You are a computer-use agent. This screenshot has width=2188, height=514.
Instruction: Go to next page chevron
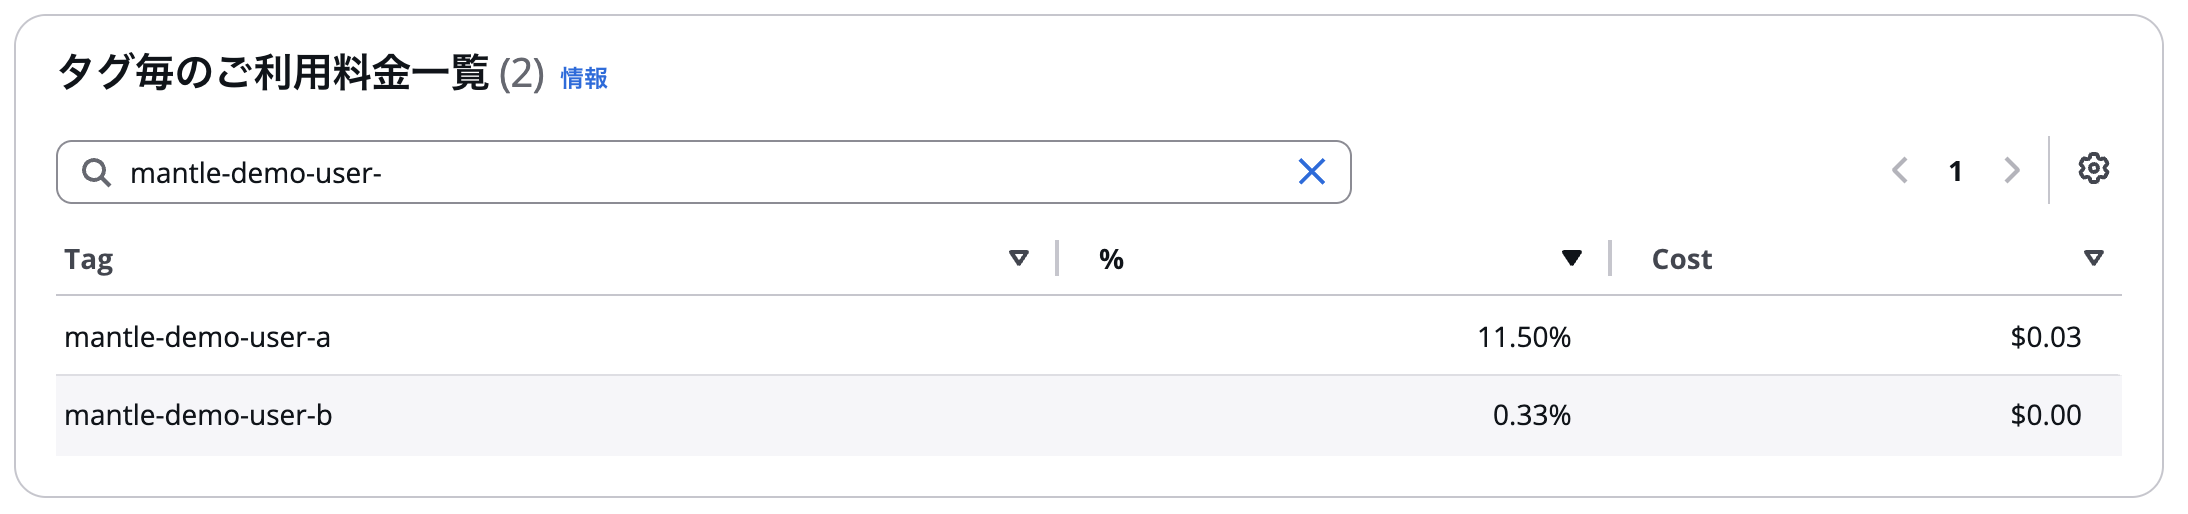pyautogui.click(x=2012, y=171)
